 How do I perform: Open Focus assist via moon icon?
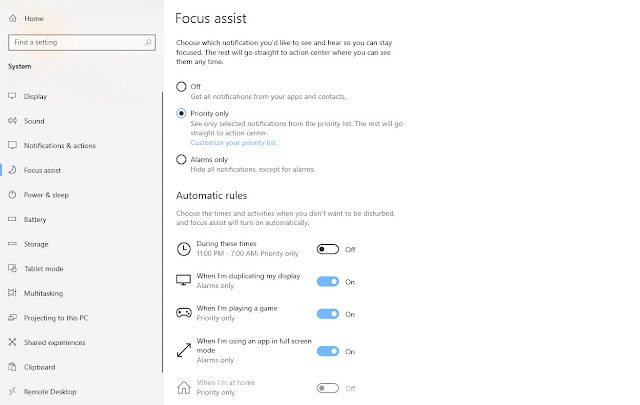12,170
